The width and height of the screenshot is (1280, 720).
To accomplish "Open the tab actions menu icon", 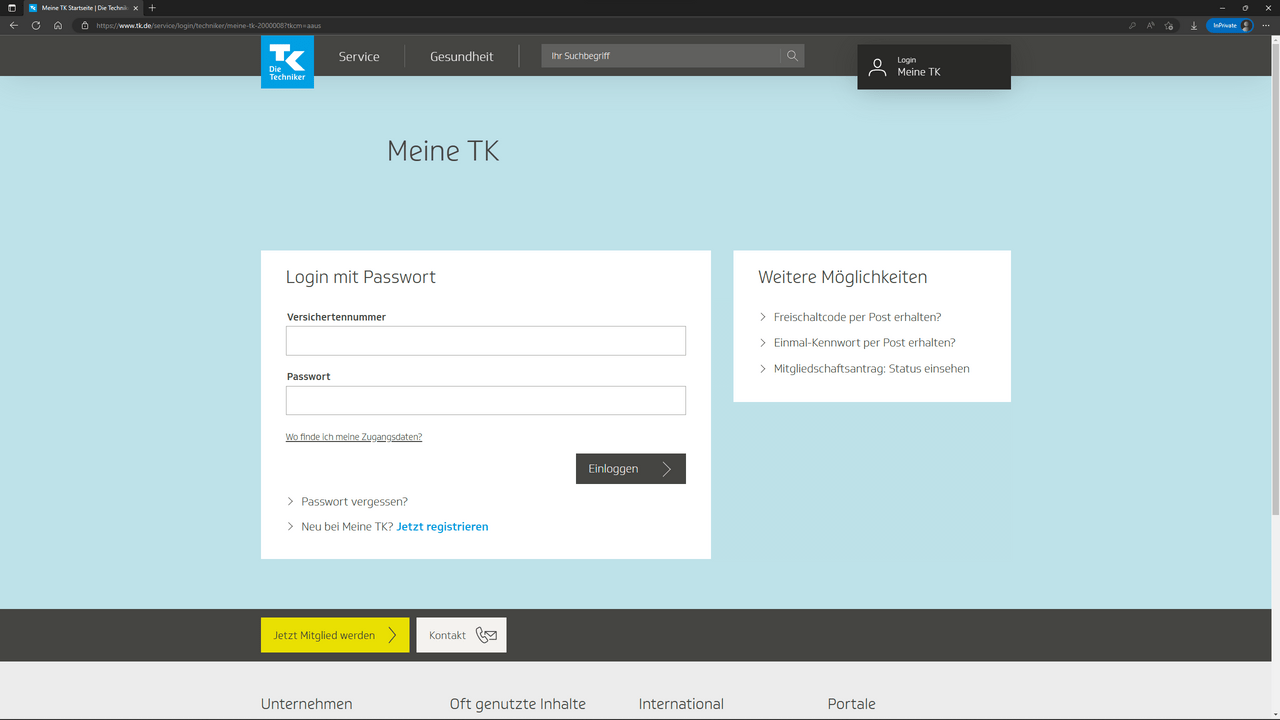I will 12,8.
